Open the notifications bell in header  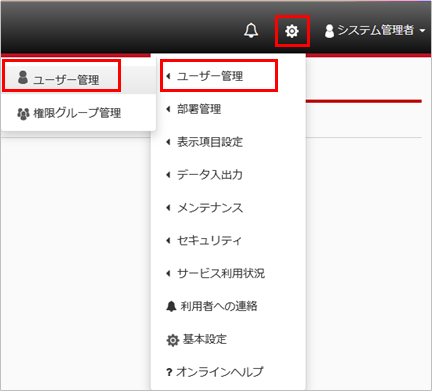tap(251, 31)
